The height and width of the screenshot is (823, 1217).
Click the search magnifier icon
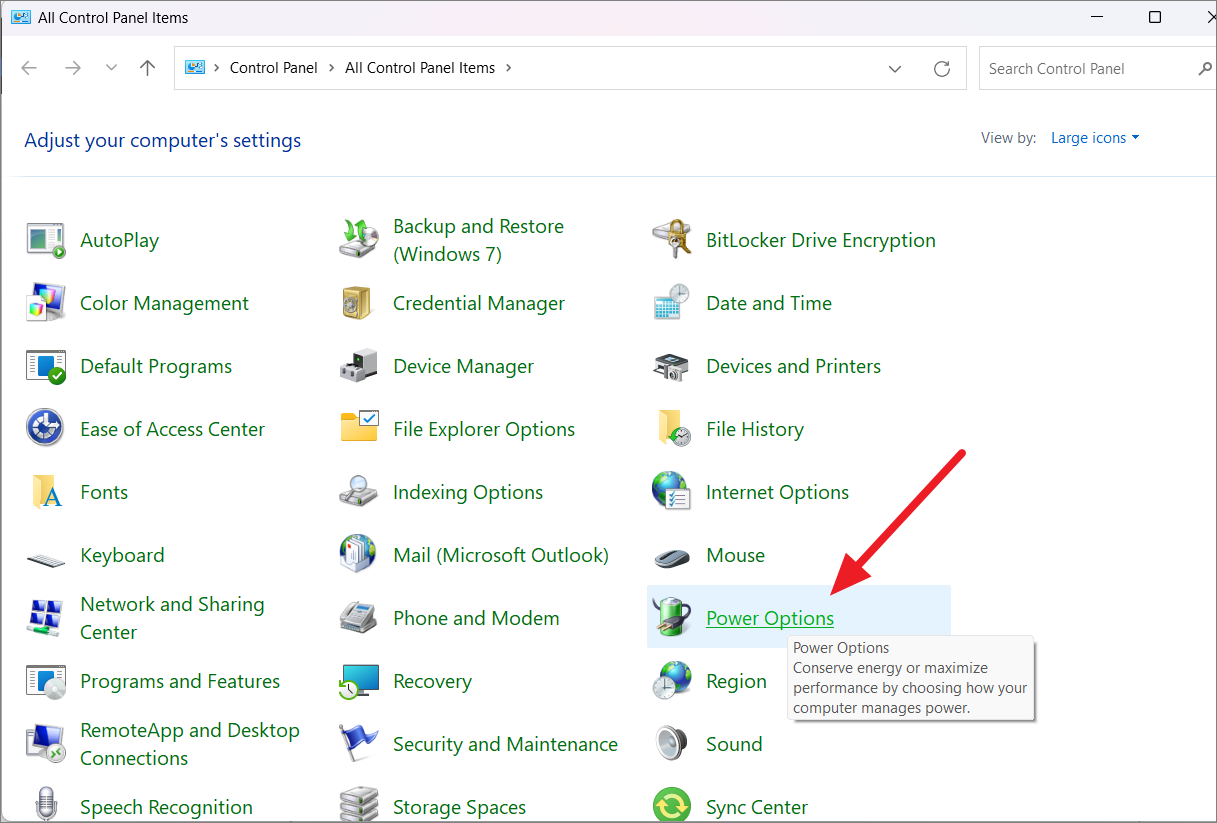(x=1205, y=69)
